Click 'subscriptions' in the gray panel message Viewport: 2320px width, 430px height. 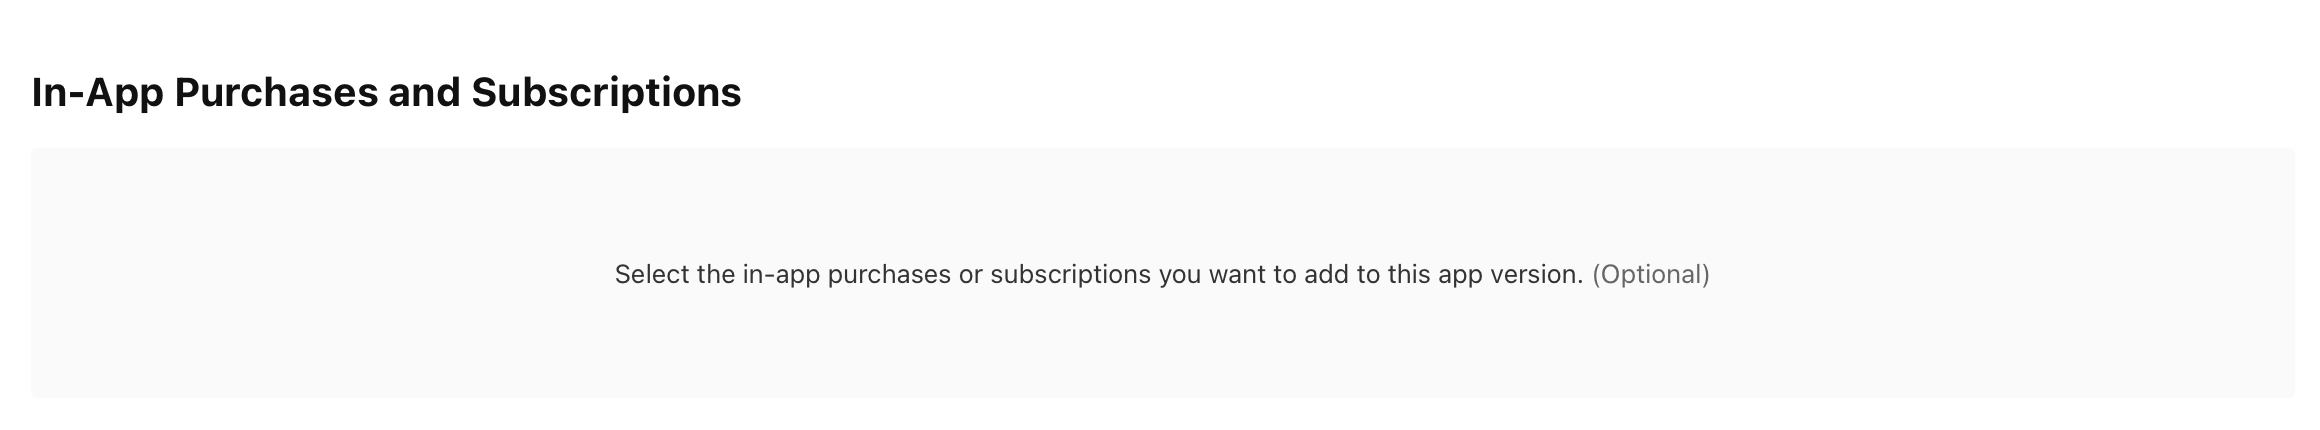click(1070, 274)
